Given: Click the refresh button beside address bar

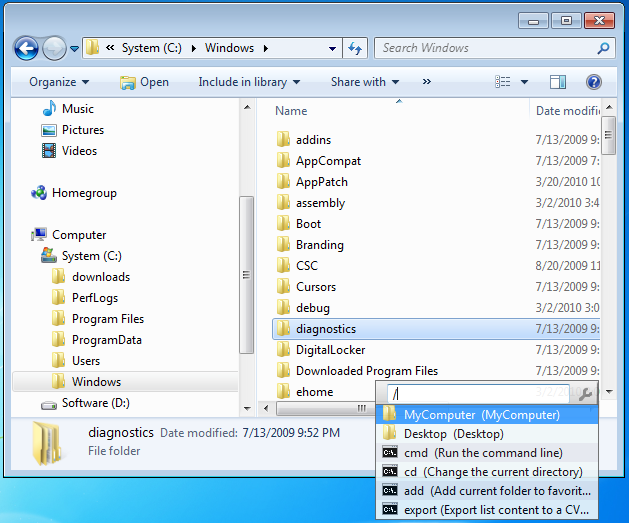Looking at the screenshot, I should [x=355, y=48].
